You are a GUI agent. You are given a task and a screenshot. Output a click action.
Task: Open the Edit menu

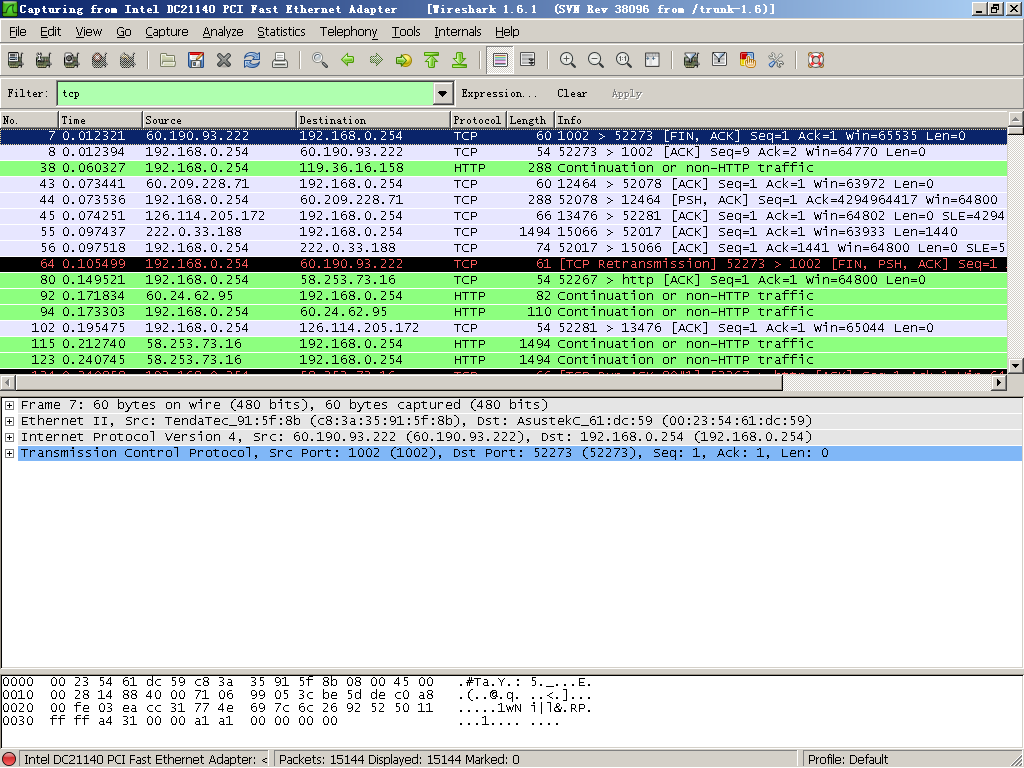coord(50,31)
